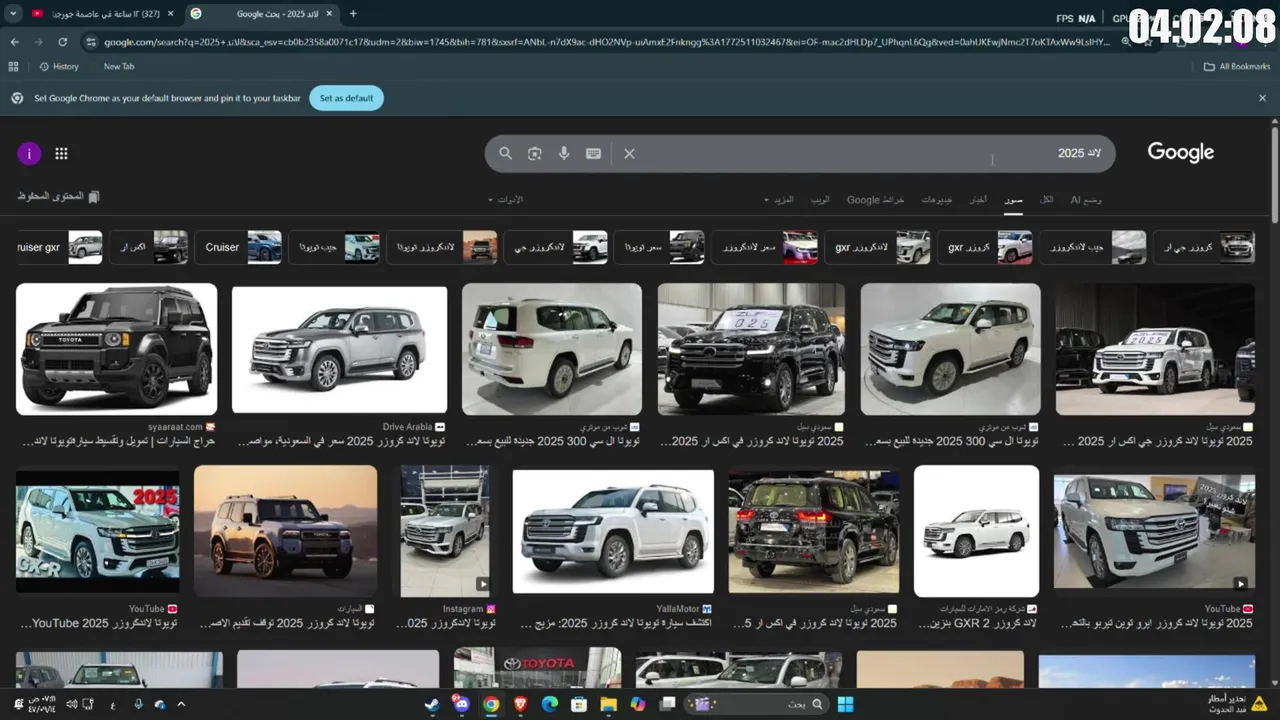Select the سعر تويوتا suggestion chip
Image resolution: width=1280 pixels, height=720 pixels.
click(660, 247)
